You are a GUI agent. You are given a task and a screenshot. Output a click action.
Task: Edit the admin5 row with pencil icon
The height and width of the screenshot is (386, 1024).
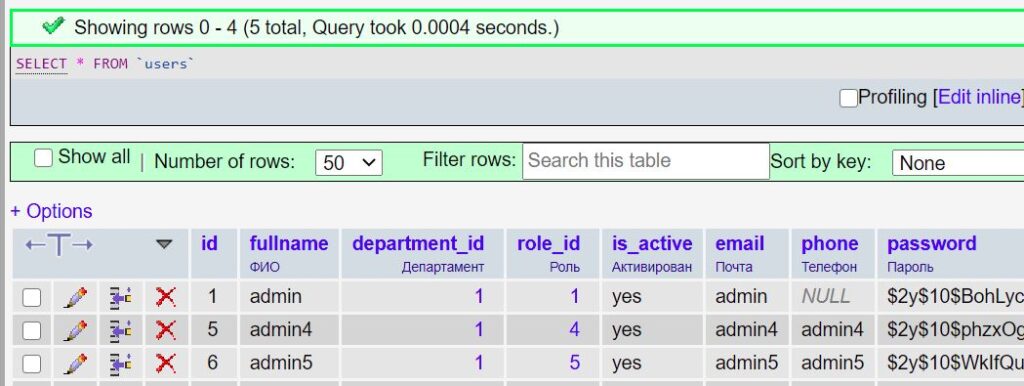click(75, 363)
